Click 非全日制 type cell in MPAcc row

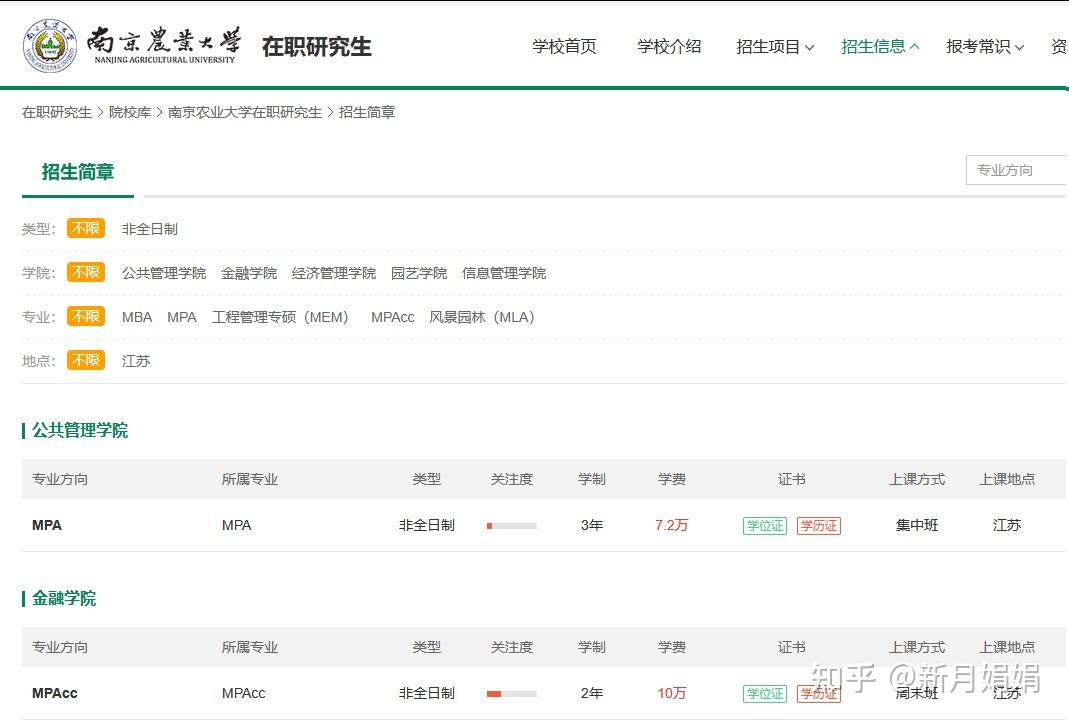click(427, 693)
